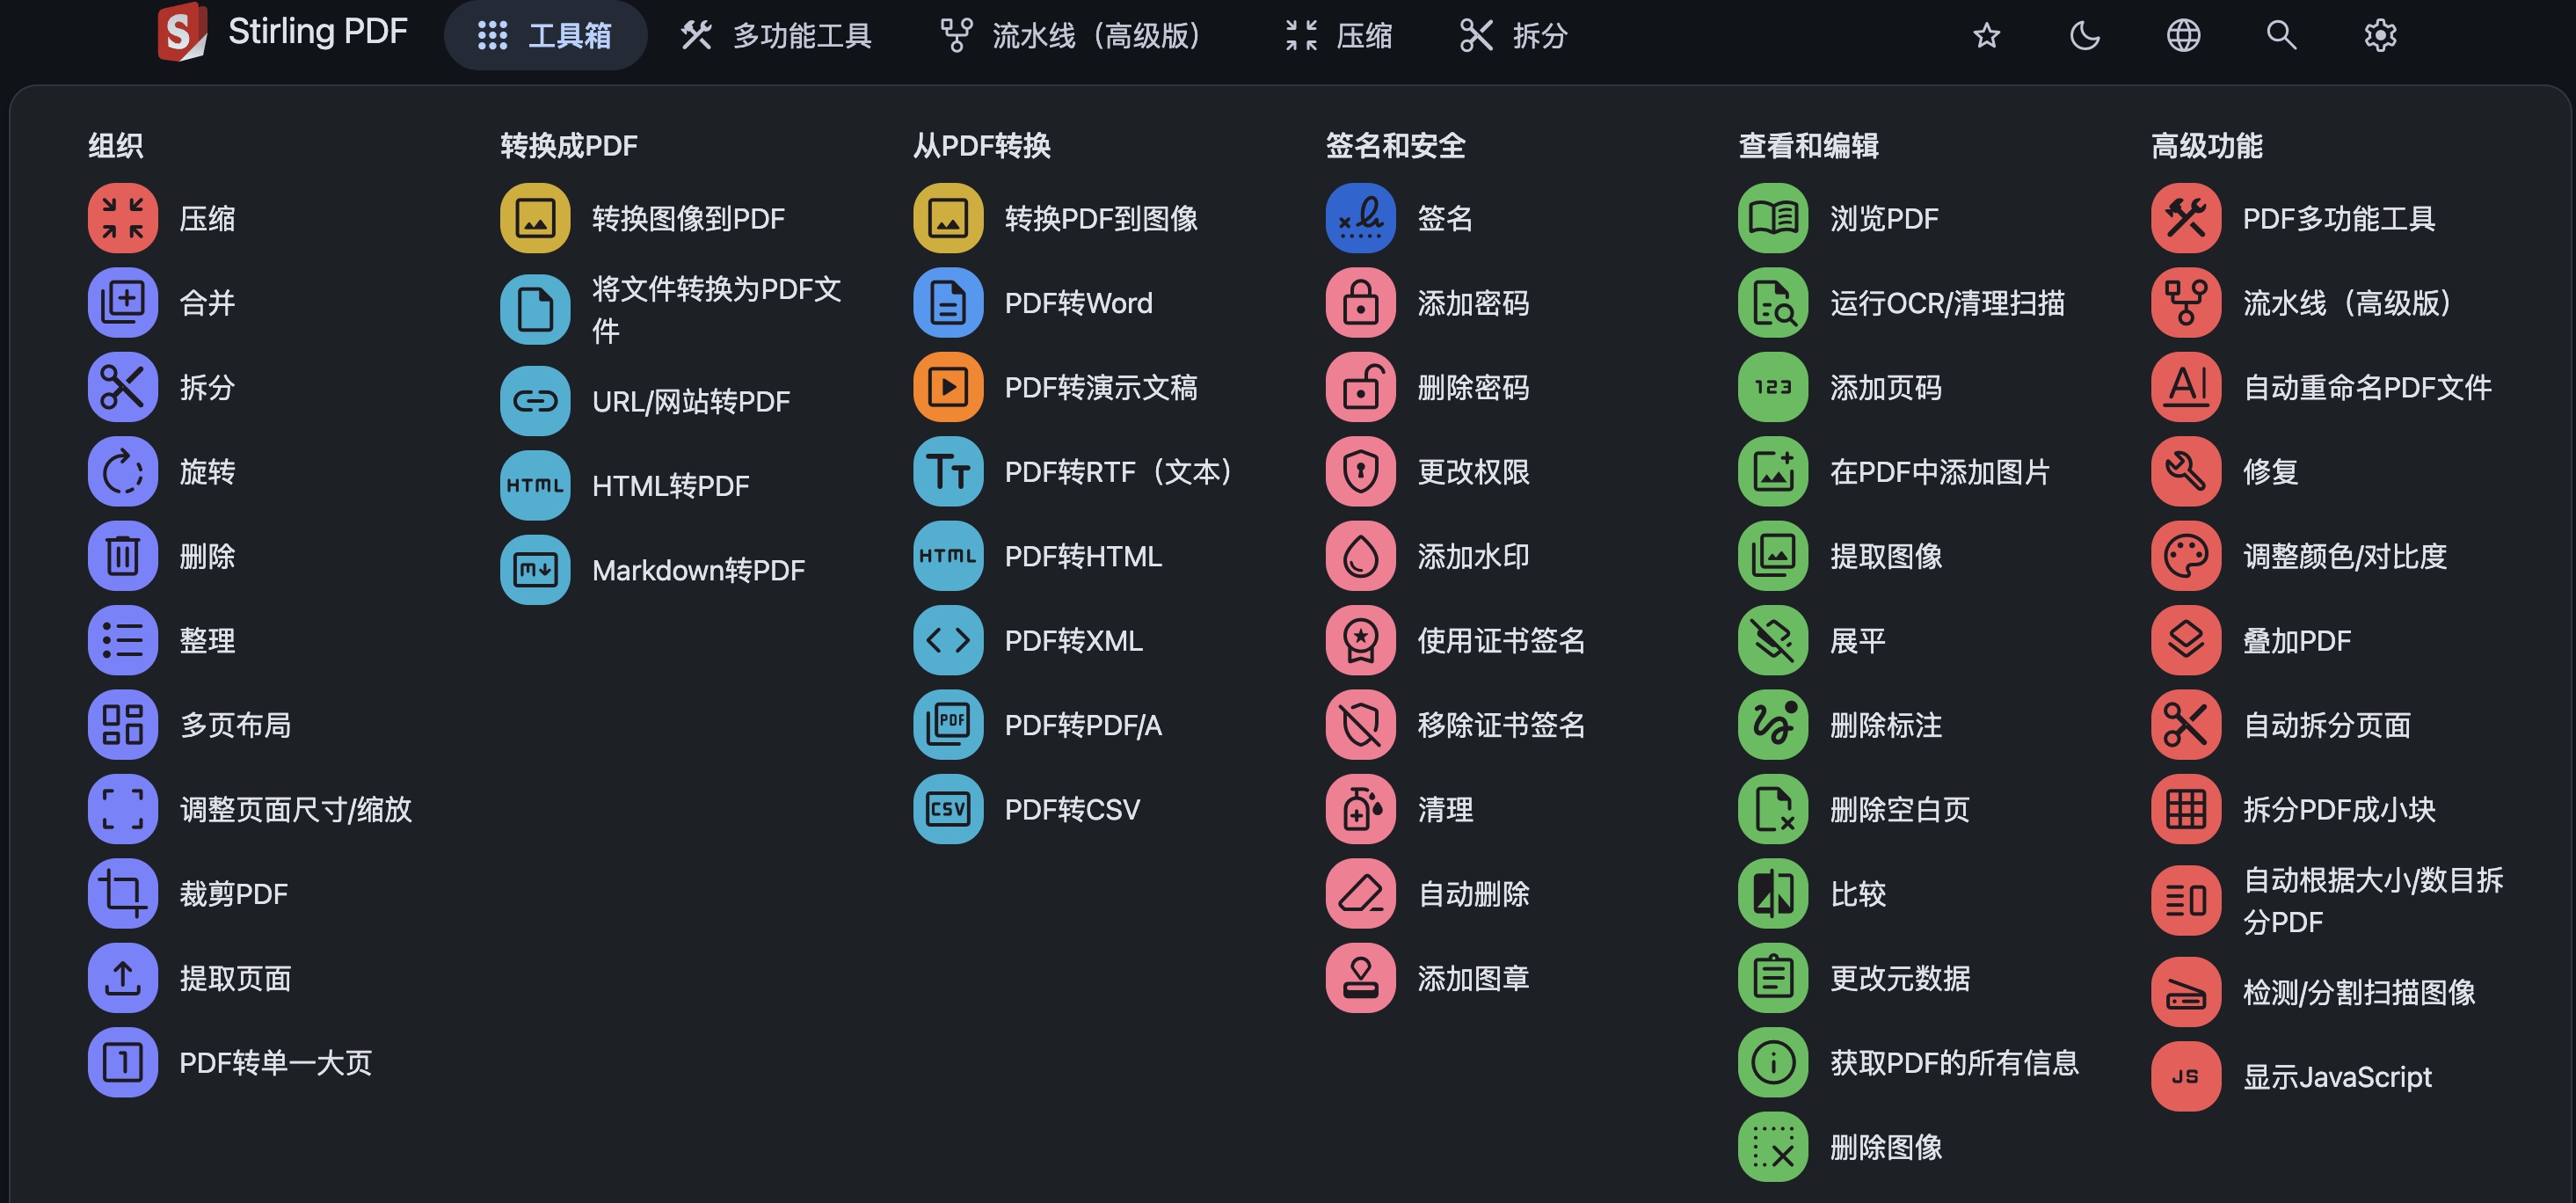Click the 显示JavaScript JS icon
Image resolution: width=2576 pixels, height=1203 pixels.
pyautogui.click(x=2186, y=1076)
